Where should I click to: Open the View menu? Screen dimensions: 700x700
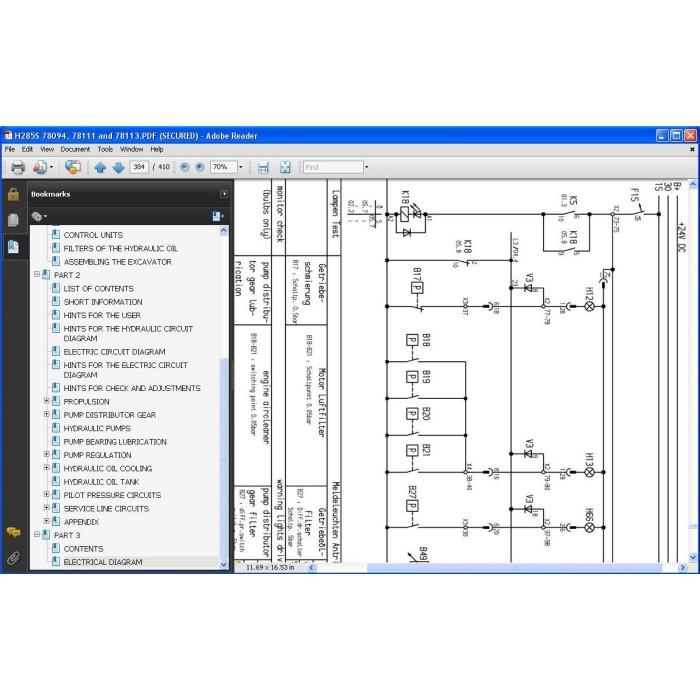coord(47,149)
